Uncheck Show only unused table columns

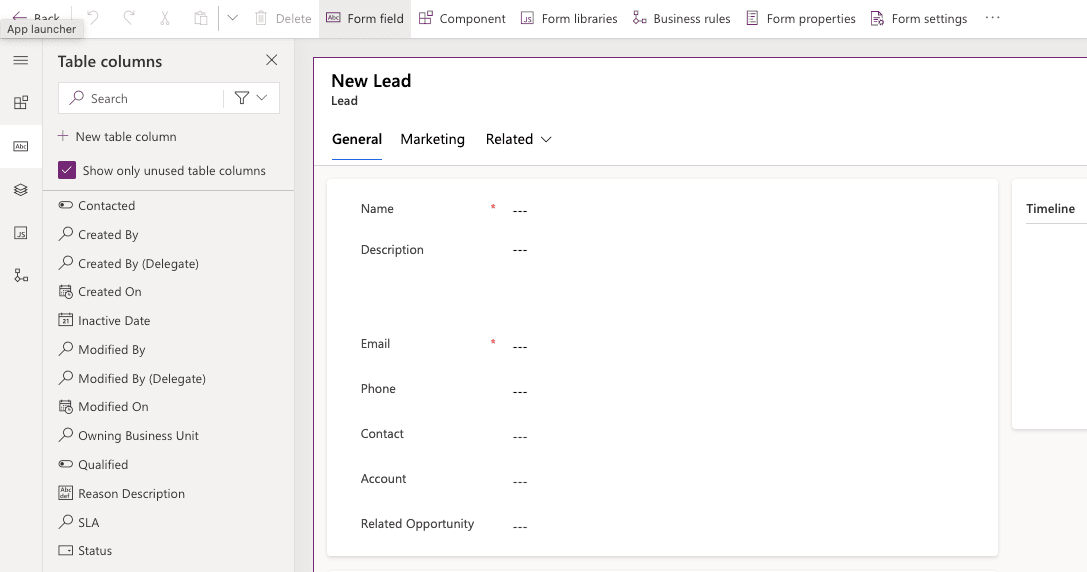pyautogui.click(x=67, y=170)
